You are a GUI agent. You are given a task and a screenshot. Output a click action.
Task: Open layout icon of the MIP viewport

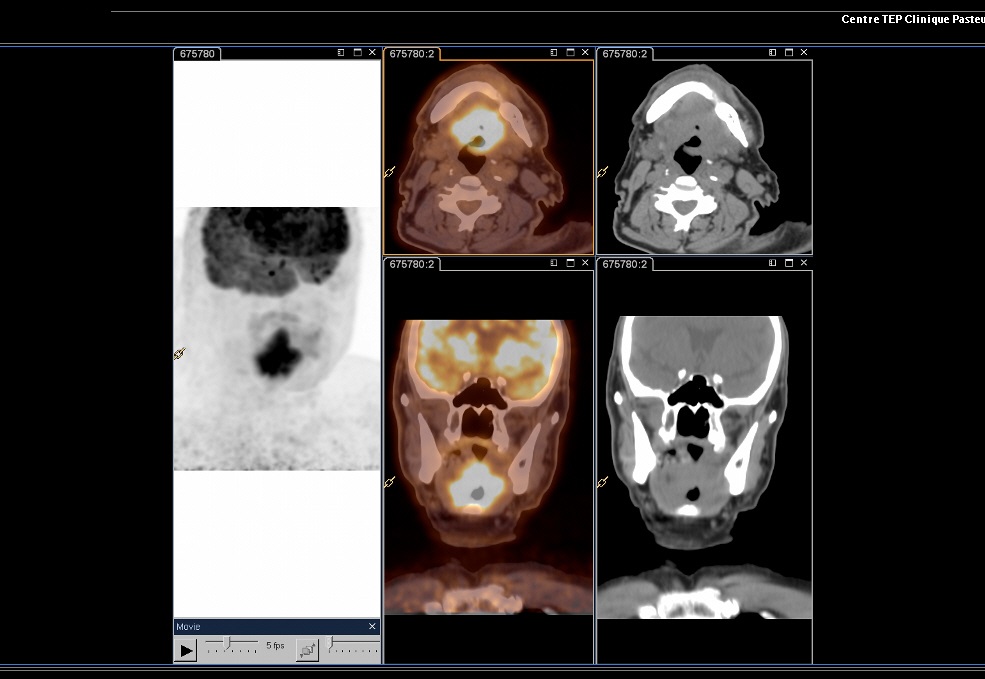point(341,53)
